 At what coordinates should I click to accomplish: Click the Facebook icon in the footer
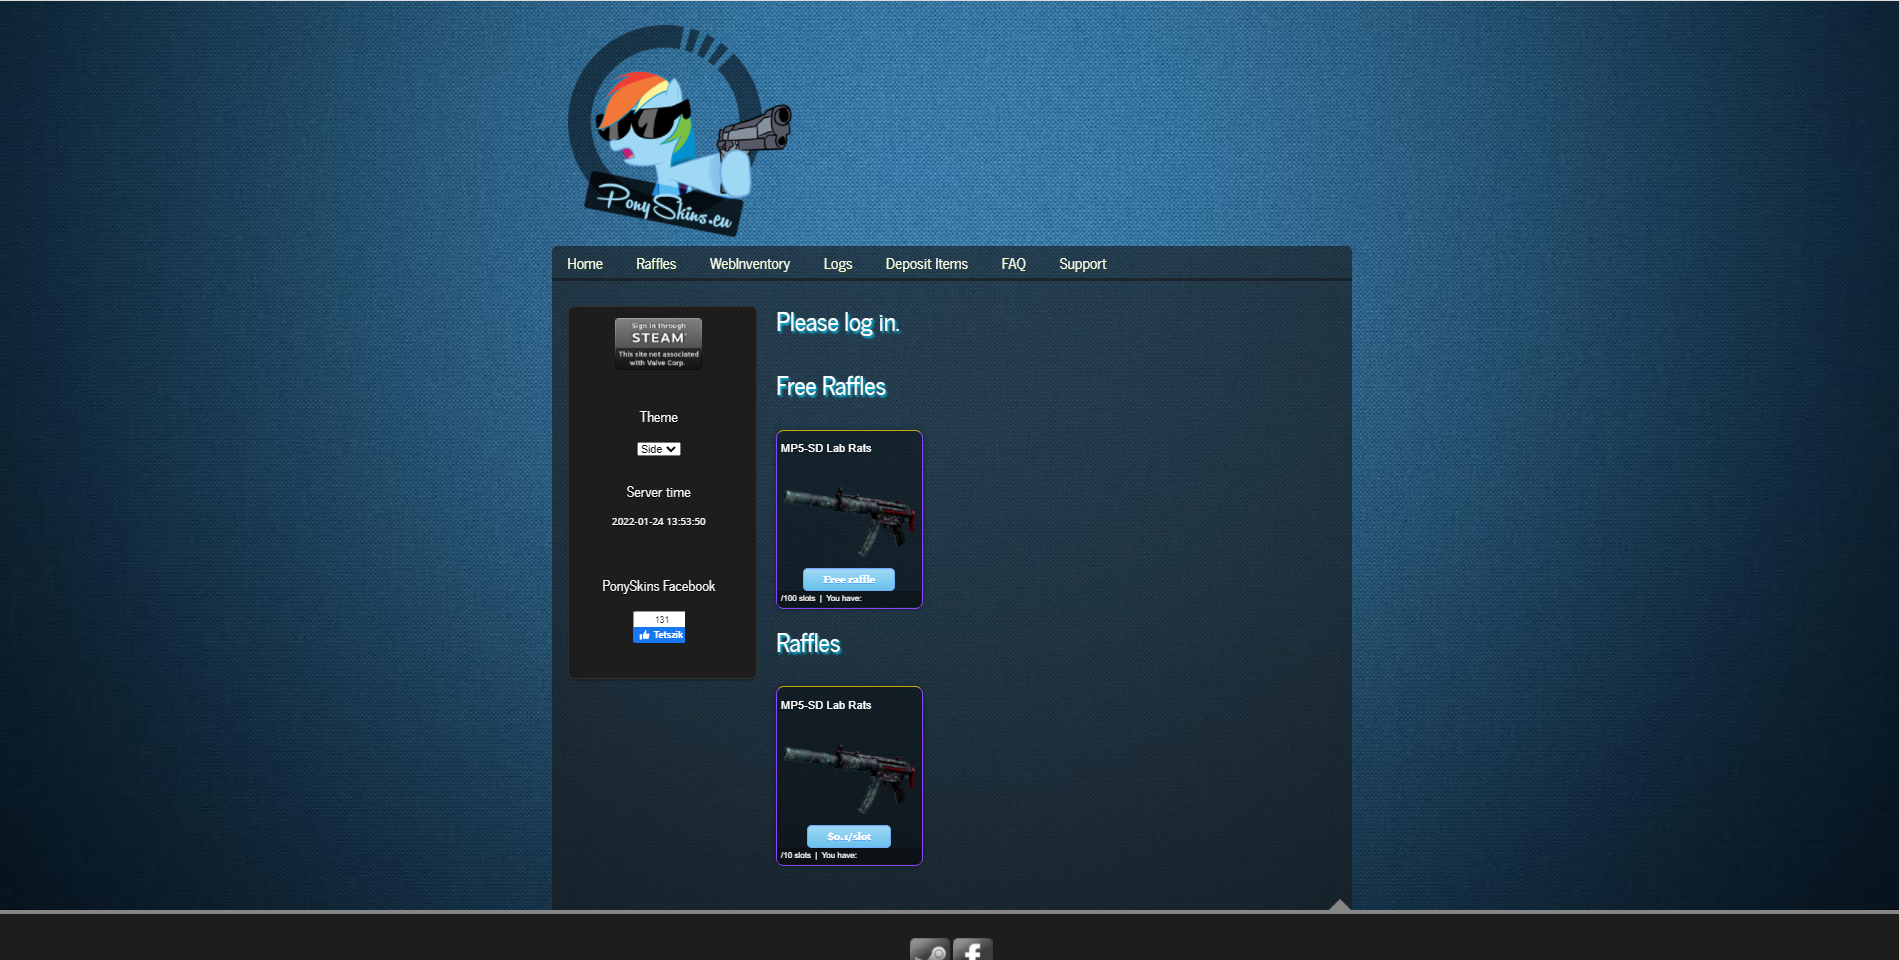click(972, 949)
